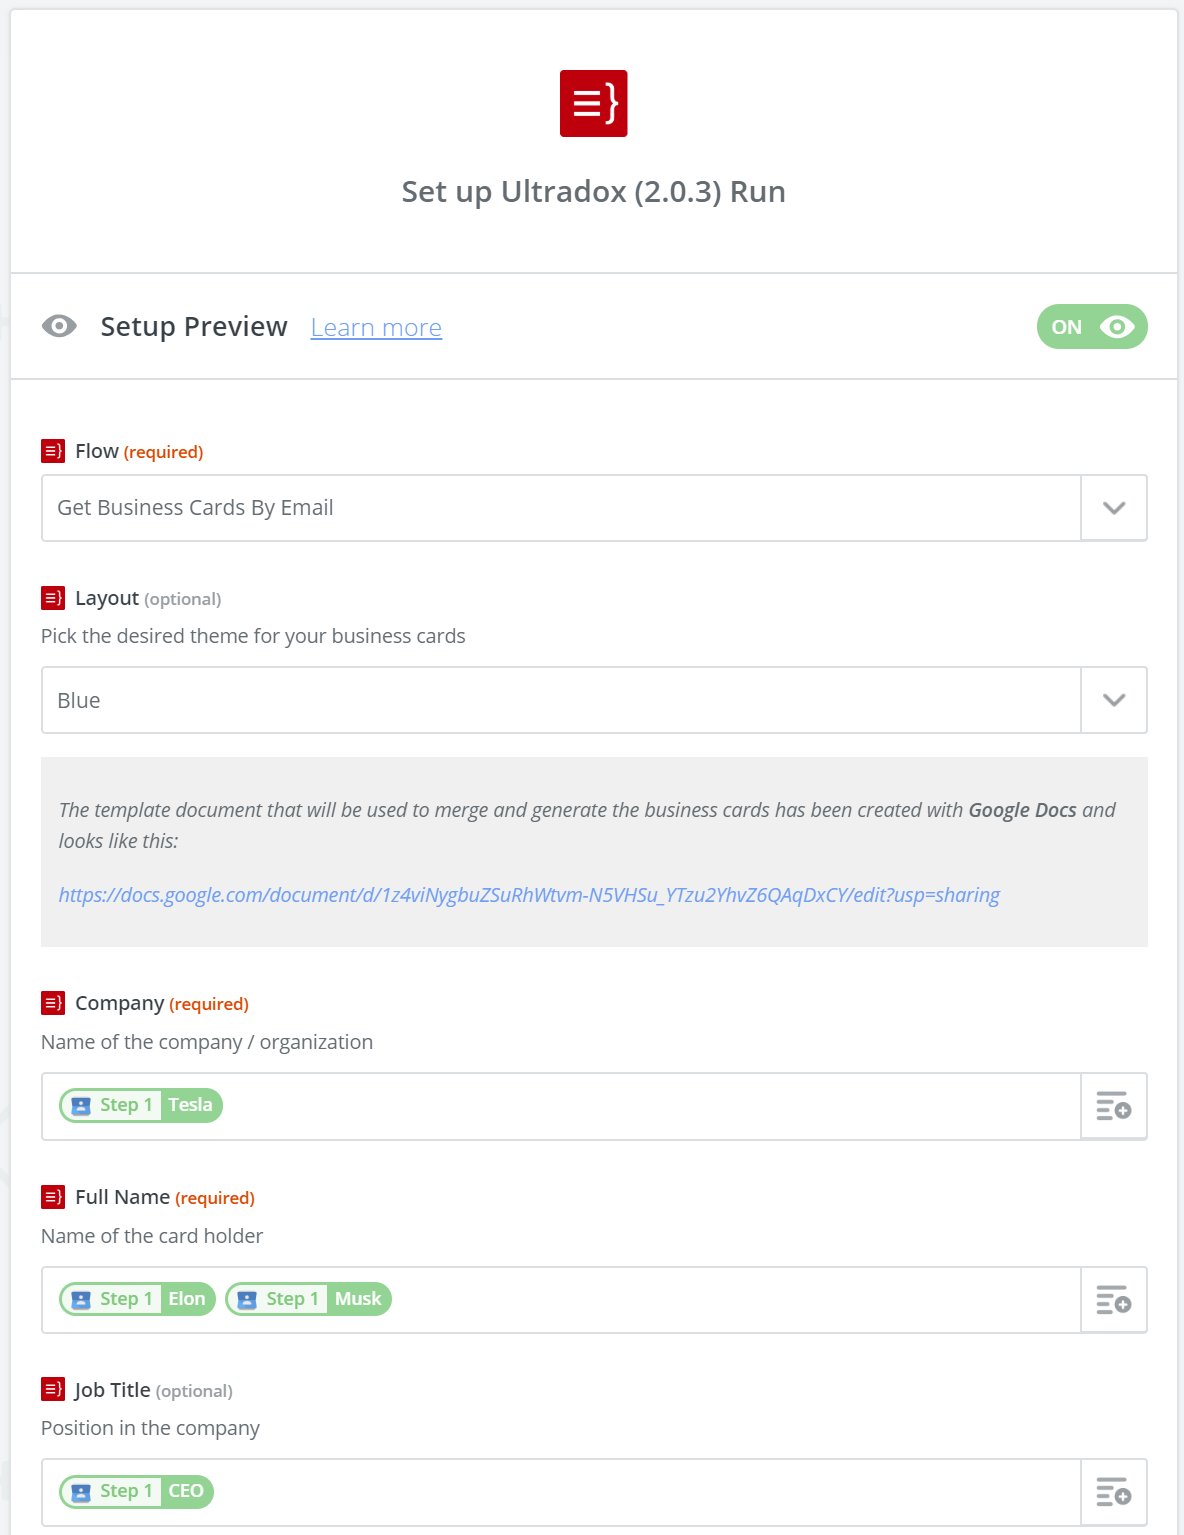Click empty area of Company input field

pos(650,1106)
